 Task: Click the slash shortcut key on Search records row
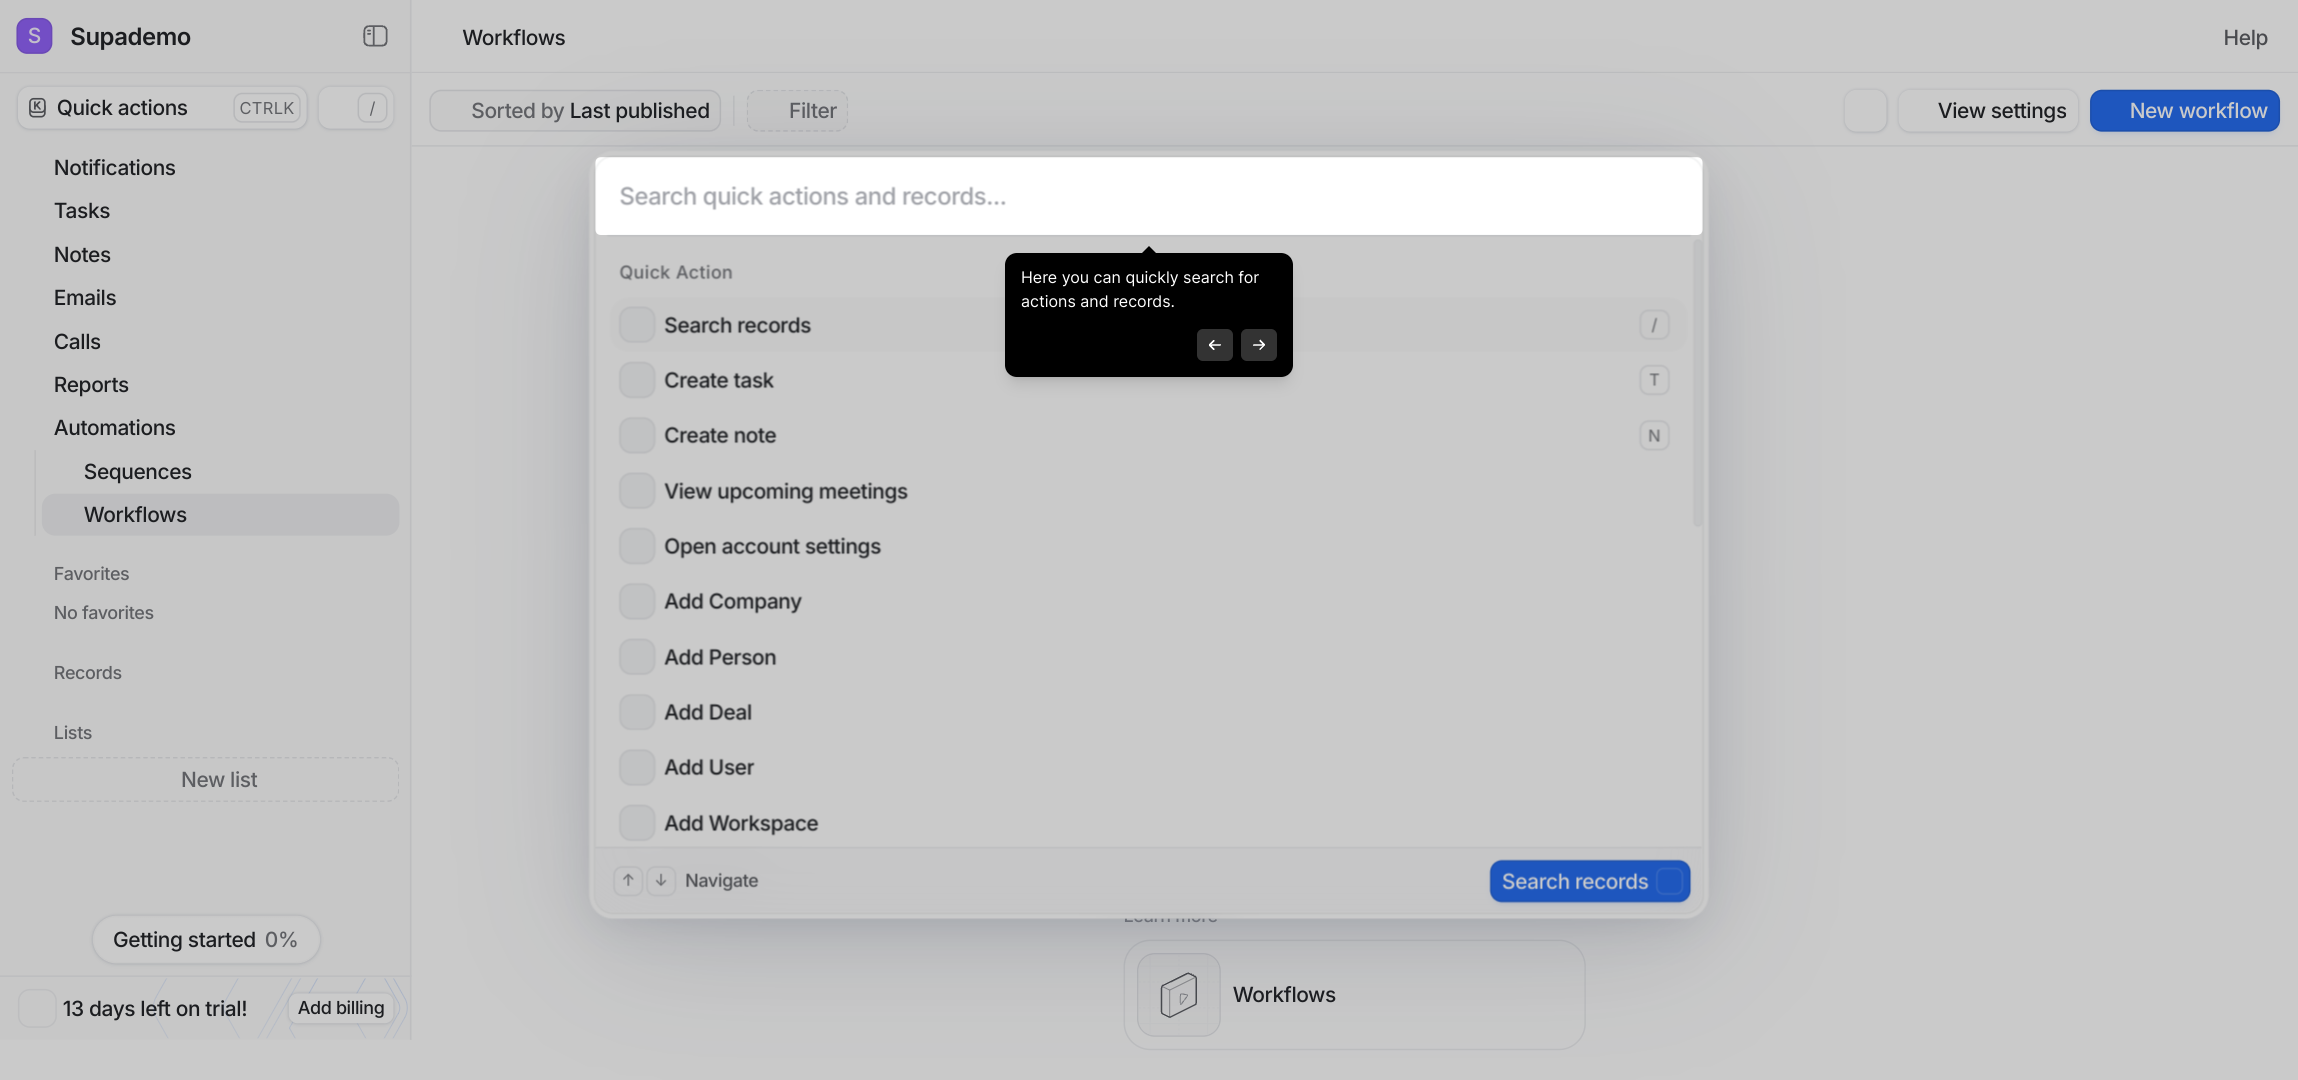[x=1654, y=325]
